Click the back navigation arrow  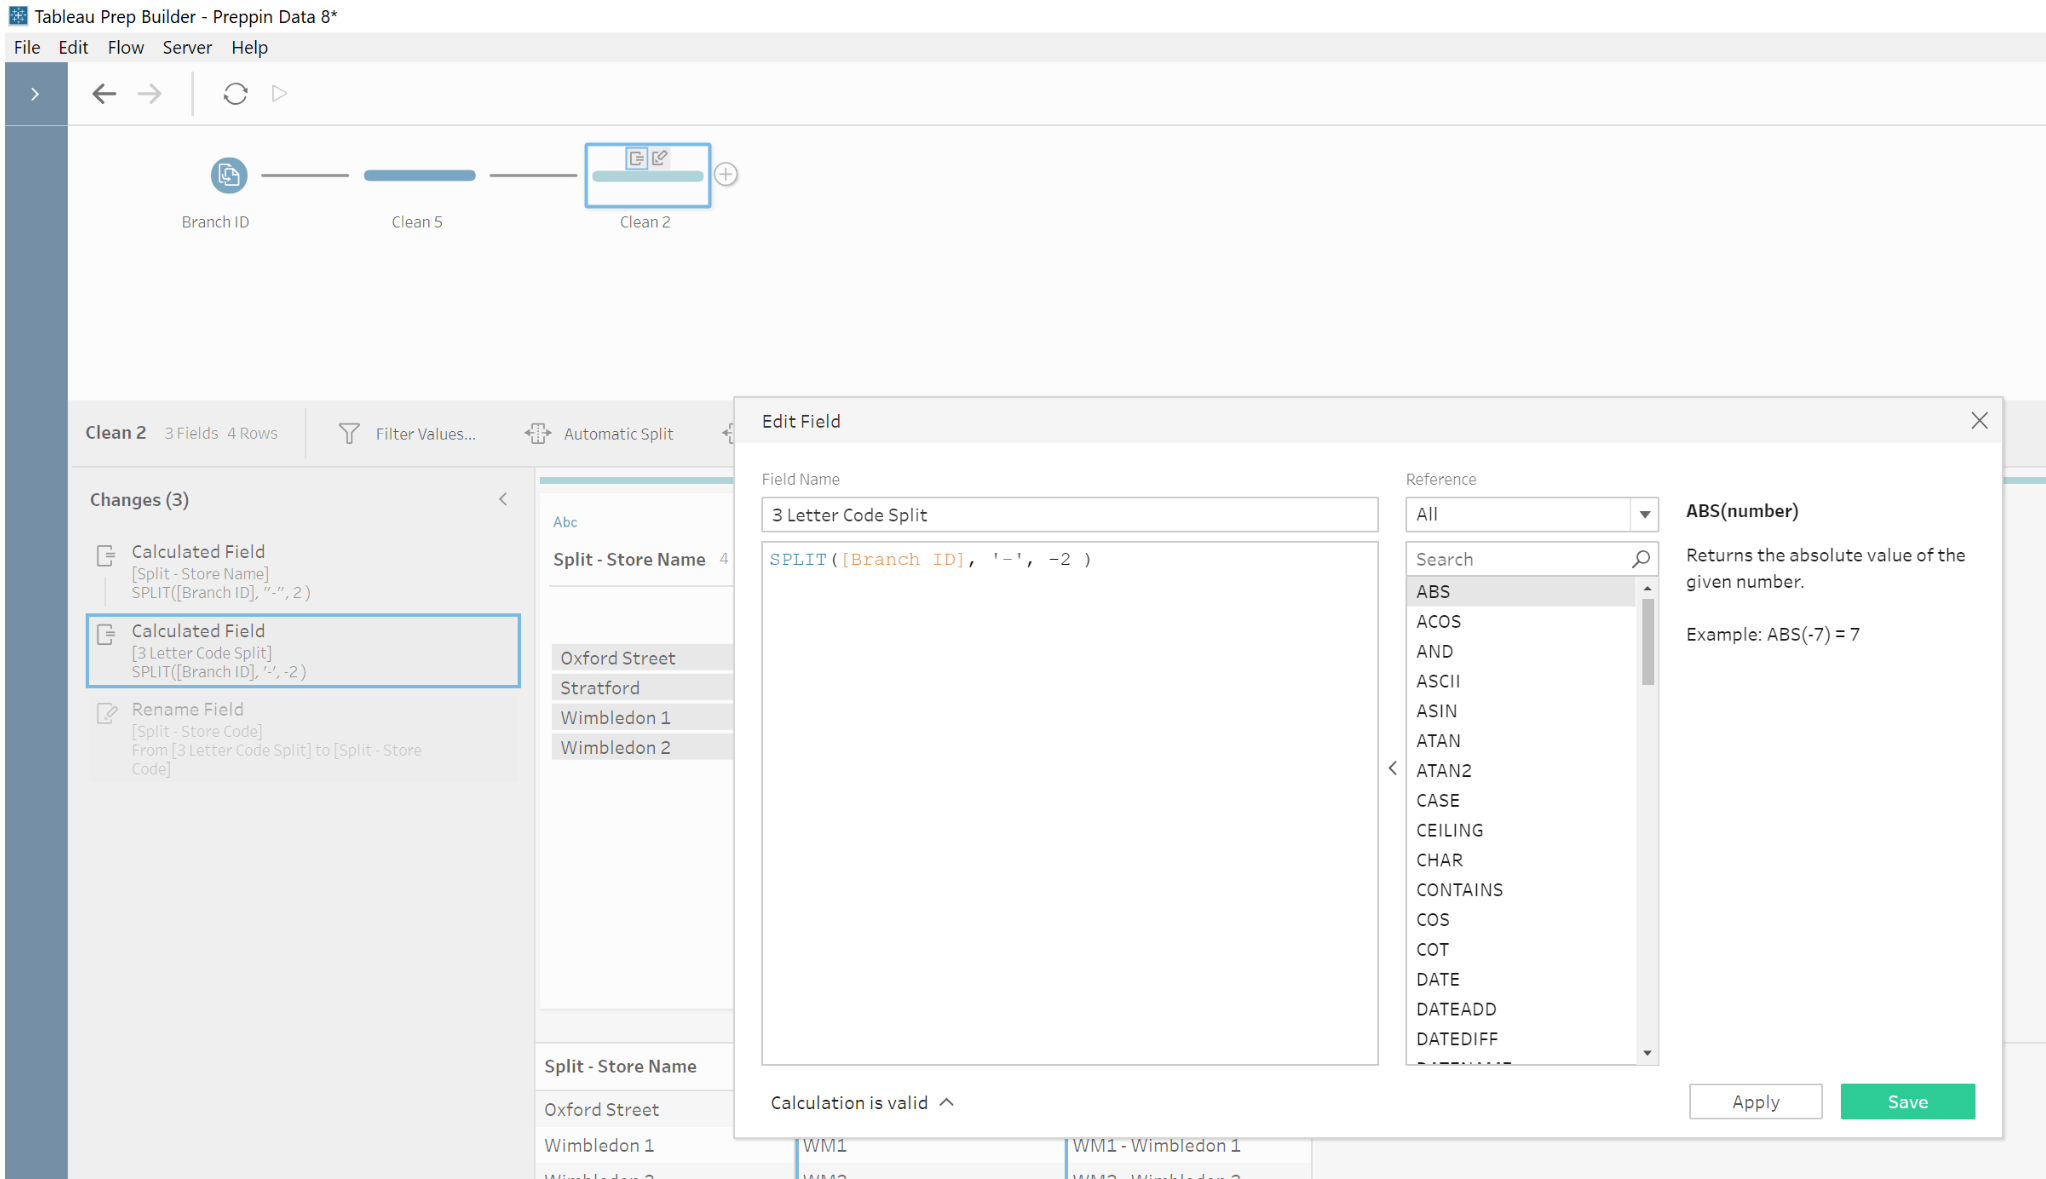104,93
